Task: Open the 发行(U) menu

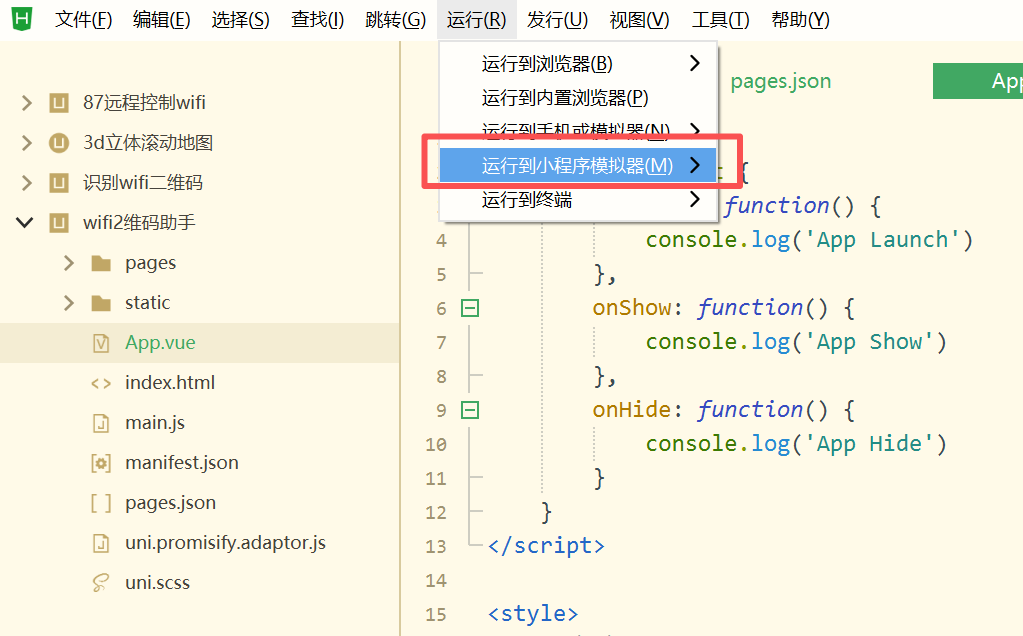Action: 557,20
